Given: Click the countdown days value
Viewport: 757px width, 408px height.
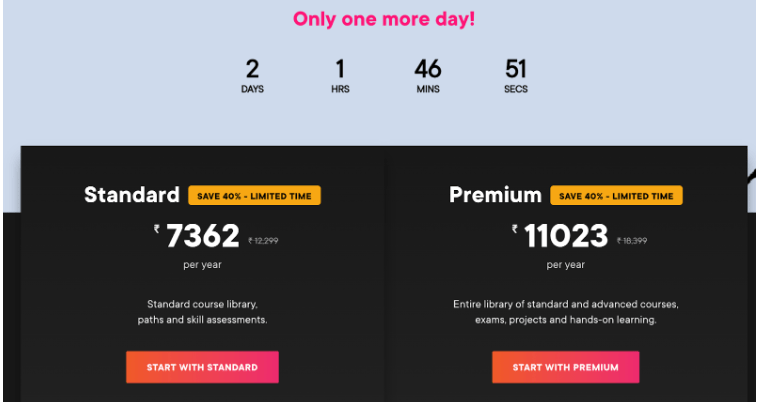Looking at the screenshot, I should [x=252, y=69].
